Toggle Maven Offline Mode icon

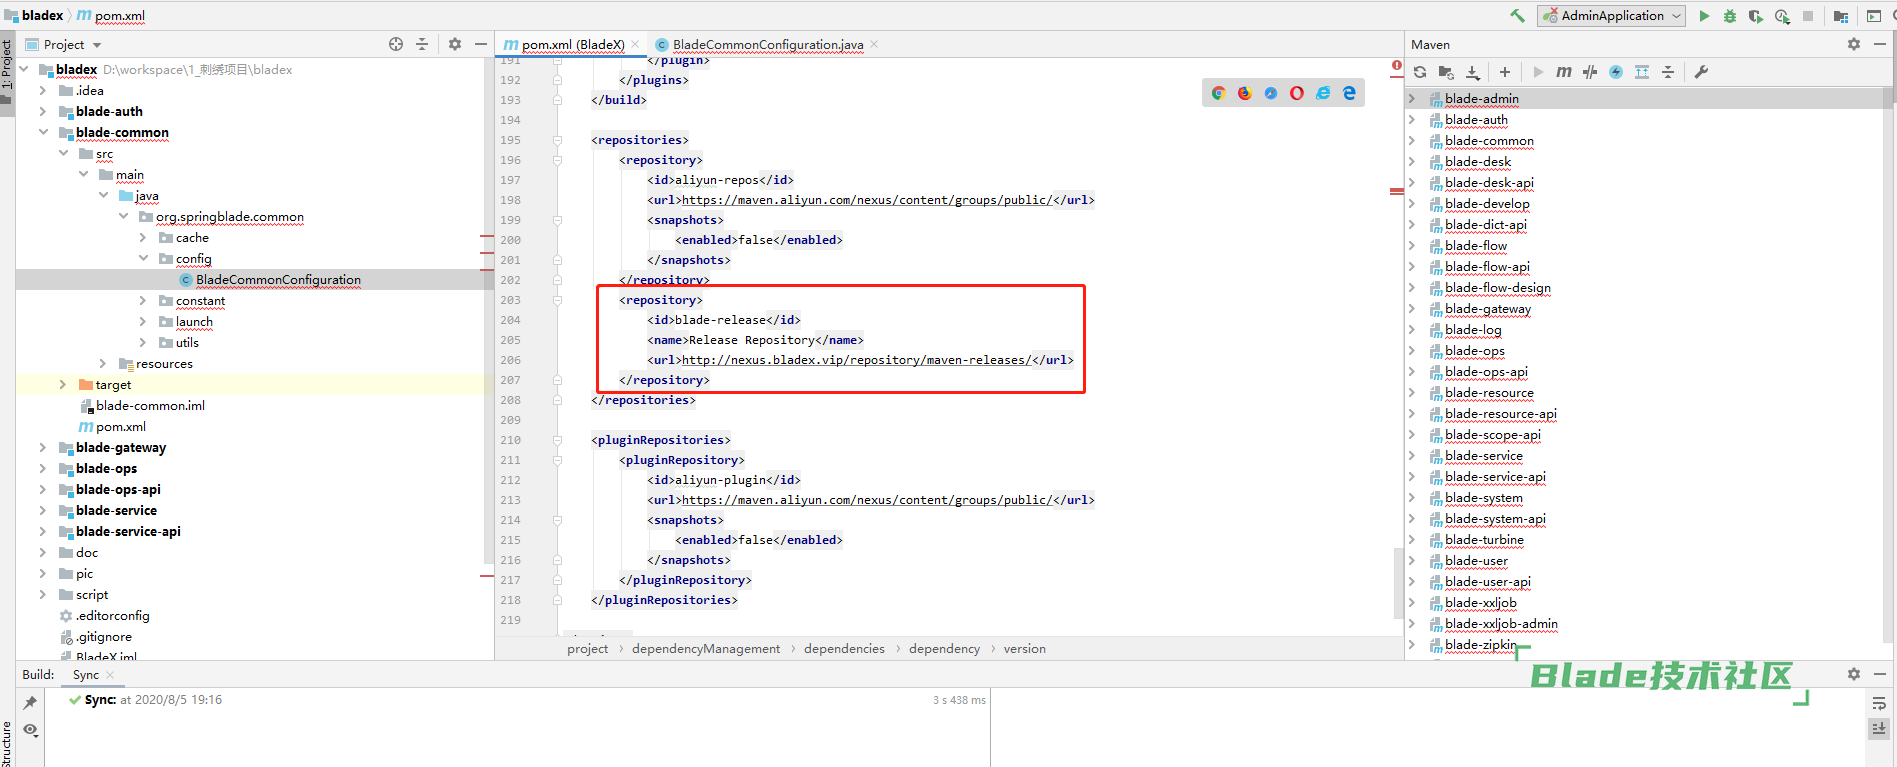pos(1590,72)
